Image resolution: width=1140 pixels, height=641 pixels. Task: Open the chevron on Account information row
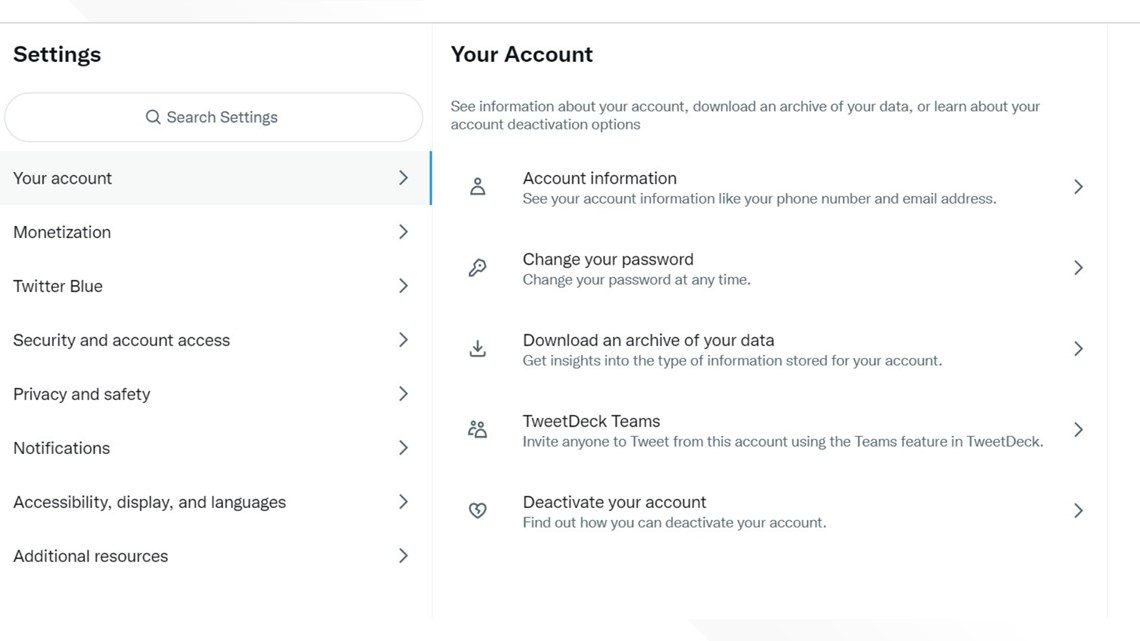pyautogui.click(x=1079, y=187)
